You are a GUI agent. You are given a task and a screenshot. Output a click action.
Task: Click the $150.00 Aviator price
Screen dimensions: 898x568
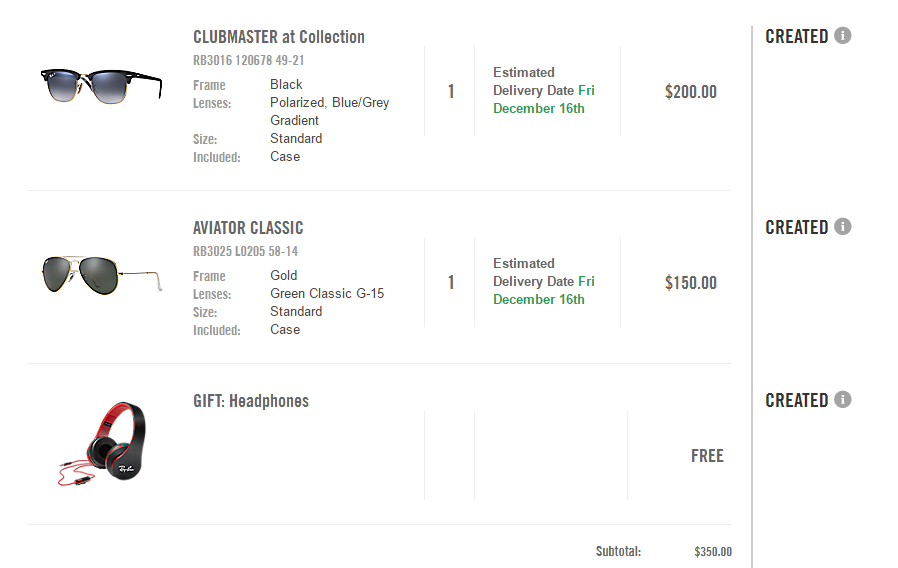tap(690, 283)
